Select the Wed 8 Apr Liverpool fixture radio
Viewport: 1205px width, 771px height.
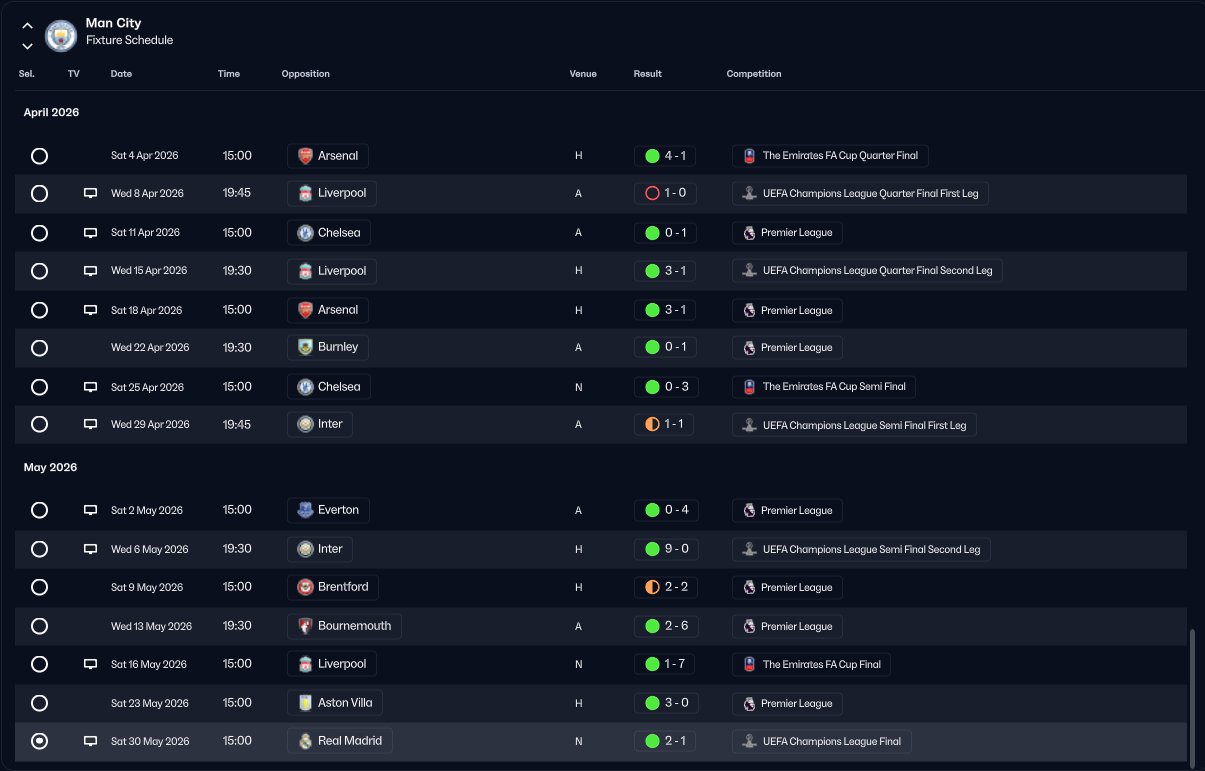coord(39,193)
